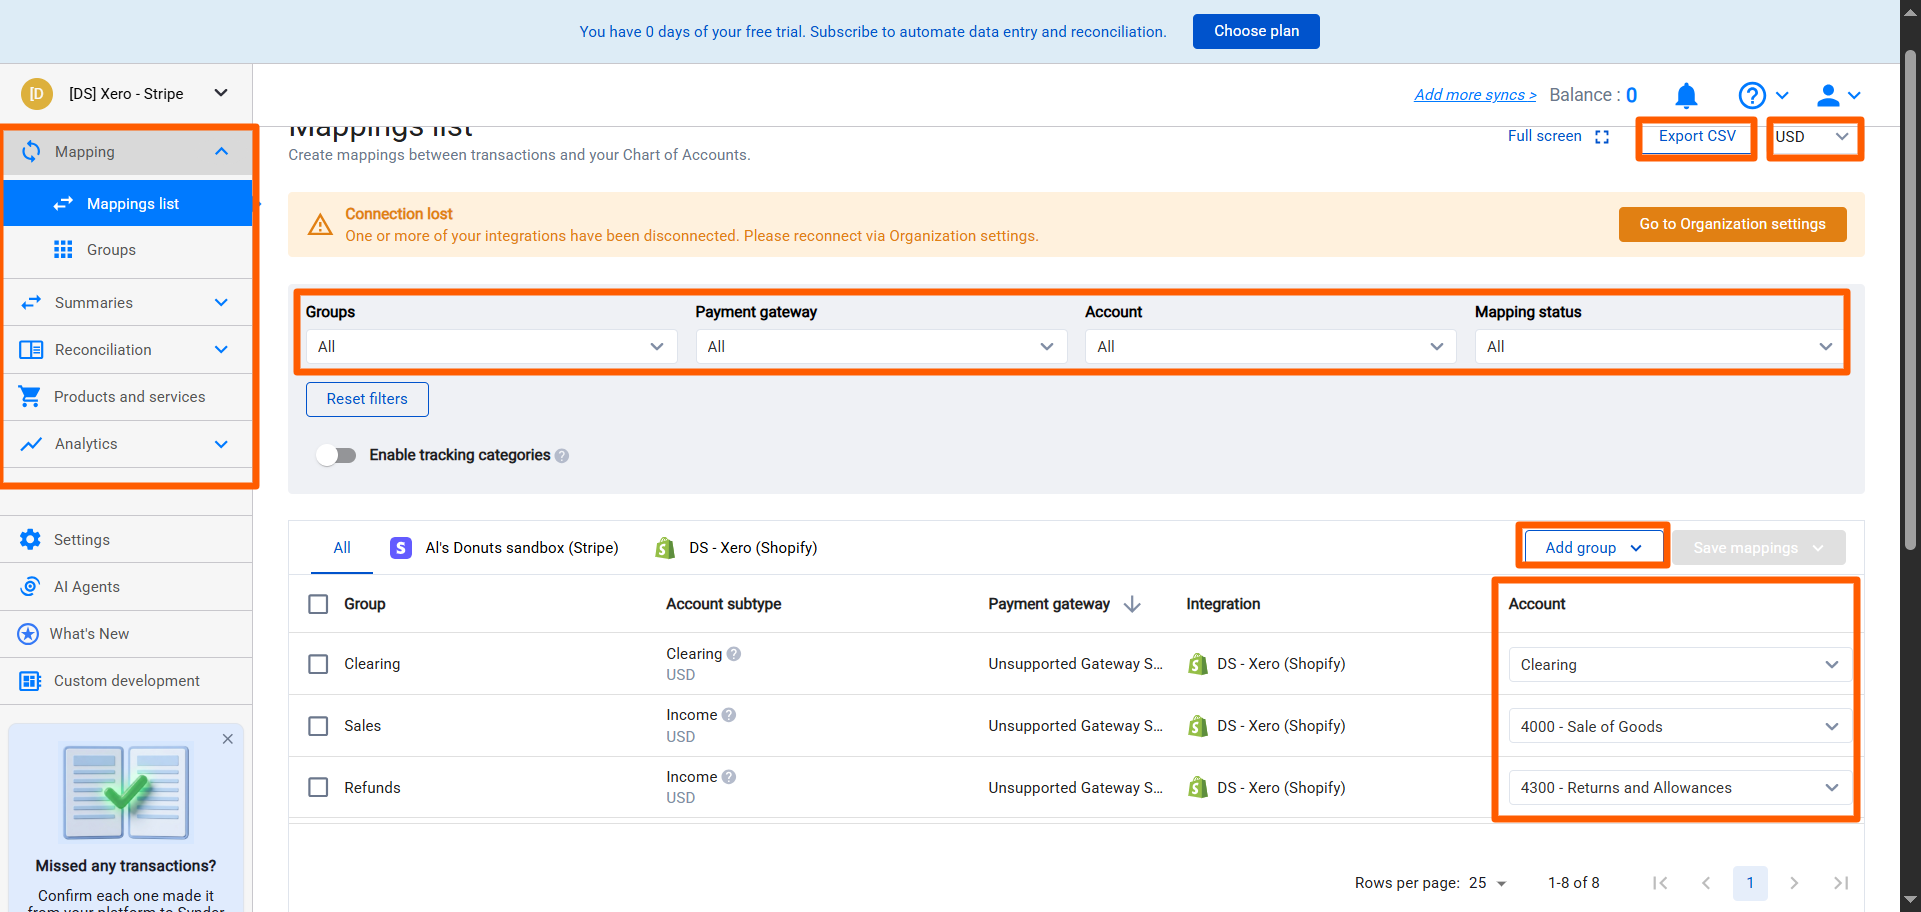Image resolution: width=1921 pixels, height=912 pixels.
Task: Open the Groups filter dropdown
Action: click(x=491, y=346)
